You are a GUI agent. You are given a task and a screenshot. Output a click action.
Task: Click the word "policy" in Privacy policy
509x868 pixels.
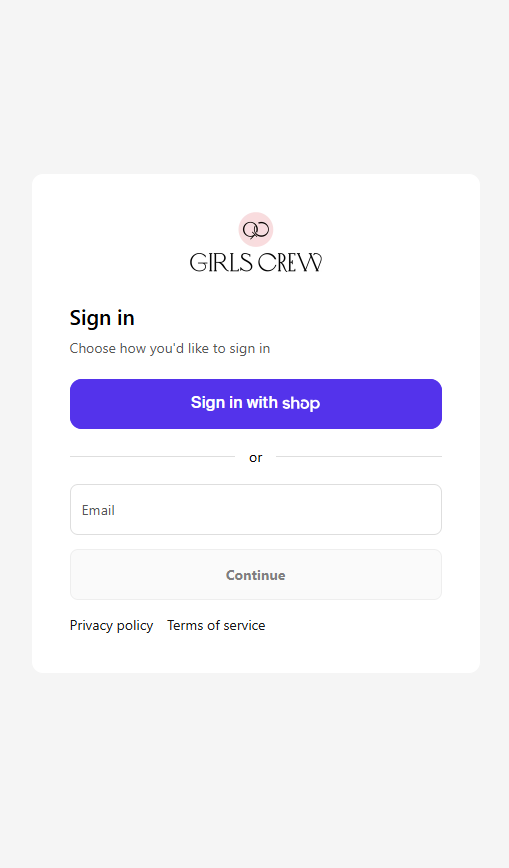[135, 626]
